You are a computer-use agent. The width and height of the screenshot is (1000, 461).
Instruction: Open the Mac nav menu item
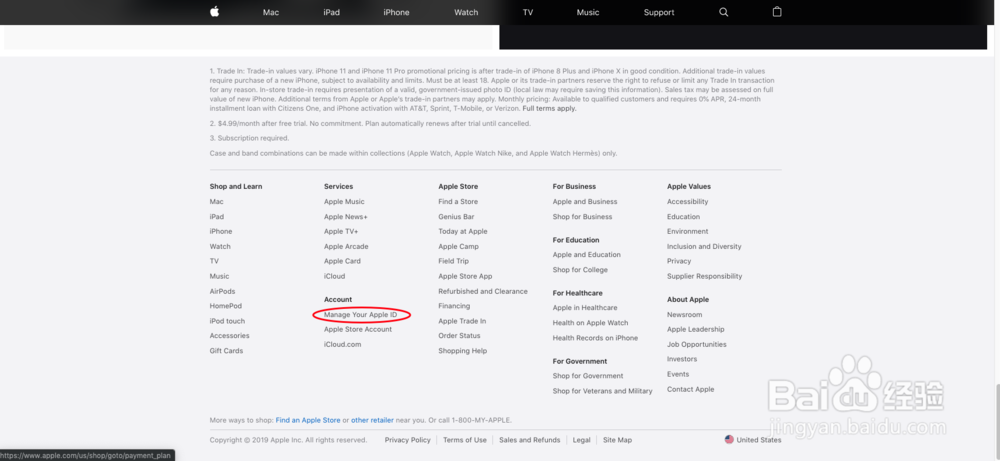click(x=271, y=13)
